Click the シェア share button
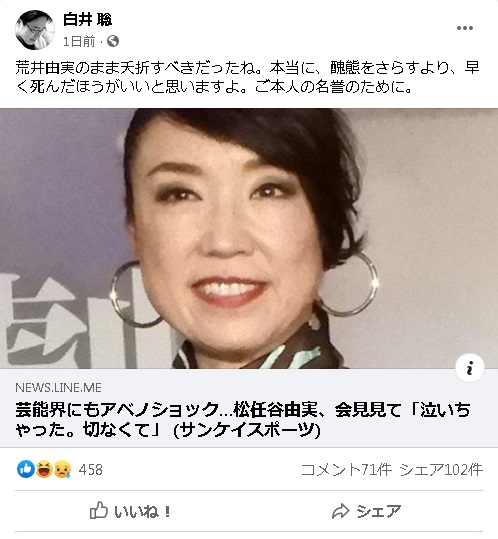Viewport: 498px width, 539px height. click(366, 511)
